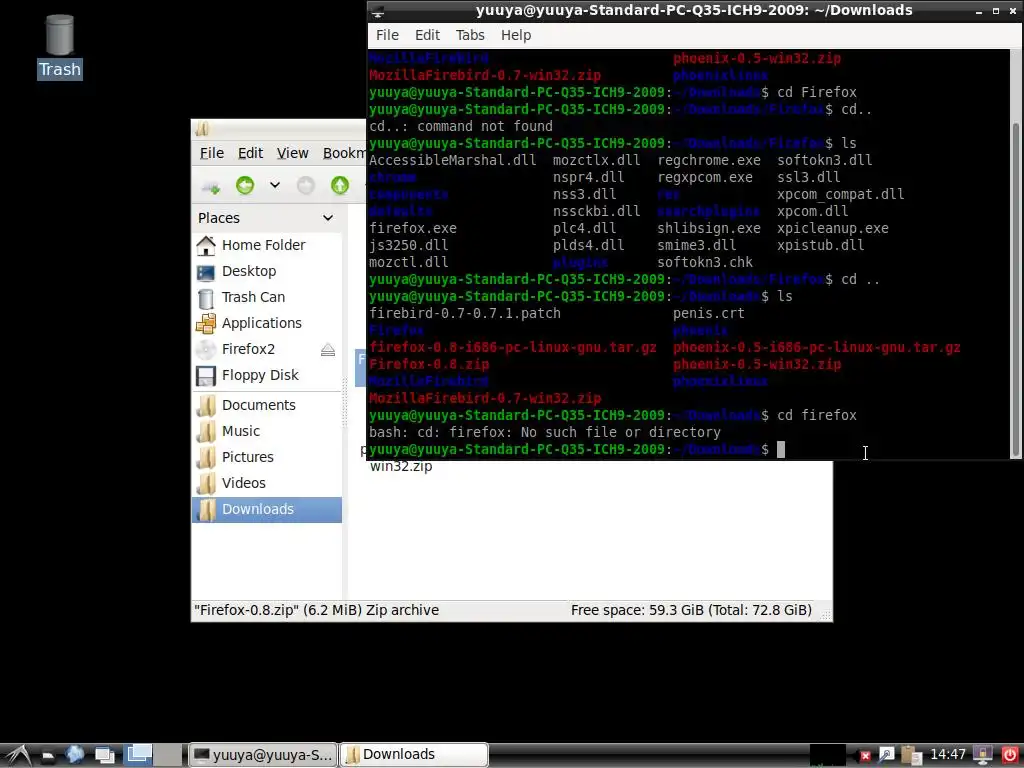The height and width of the screenshot is (768, 1024).
Task: Click the iconify all windows taskbar icon
Action: (104, 756)
